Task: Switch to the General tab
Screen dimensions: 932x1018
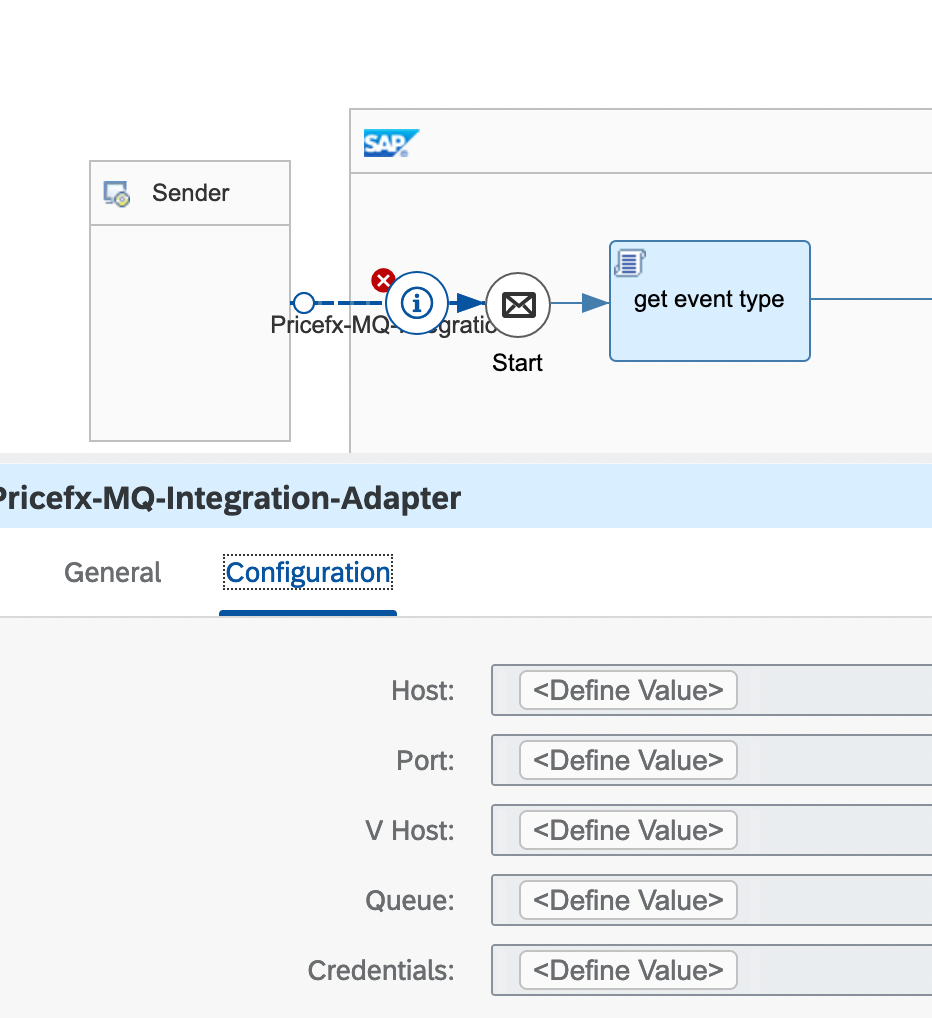Action: coord(112,572)
